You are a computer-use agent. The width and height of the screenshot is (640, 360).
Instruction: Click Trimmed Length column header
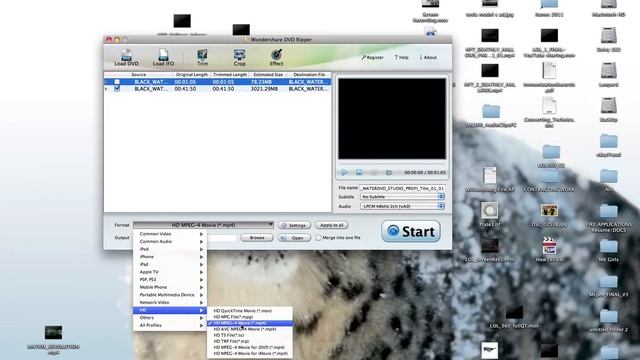(x=230, y=75)
